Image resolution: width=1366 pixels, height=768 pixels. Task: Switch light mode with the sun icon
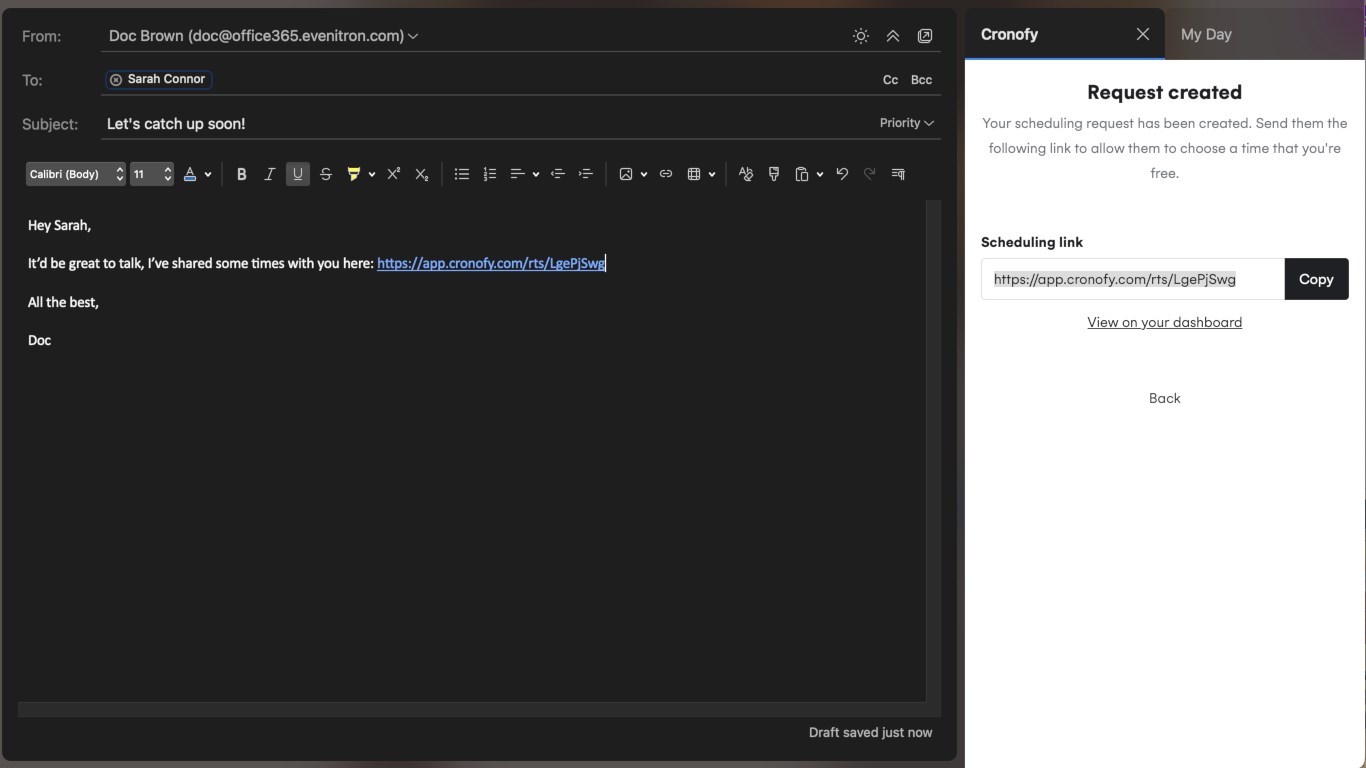coord(861,36)
